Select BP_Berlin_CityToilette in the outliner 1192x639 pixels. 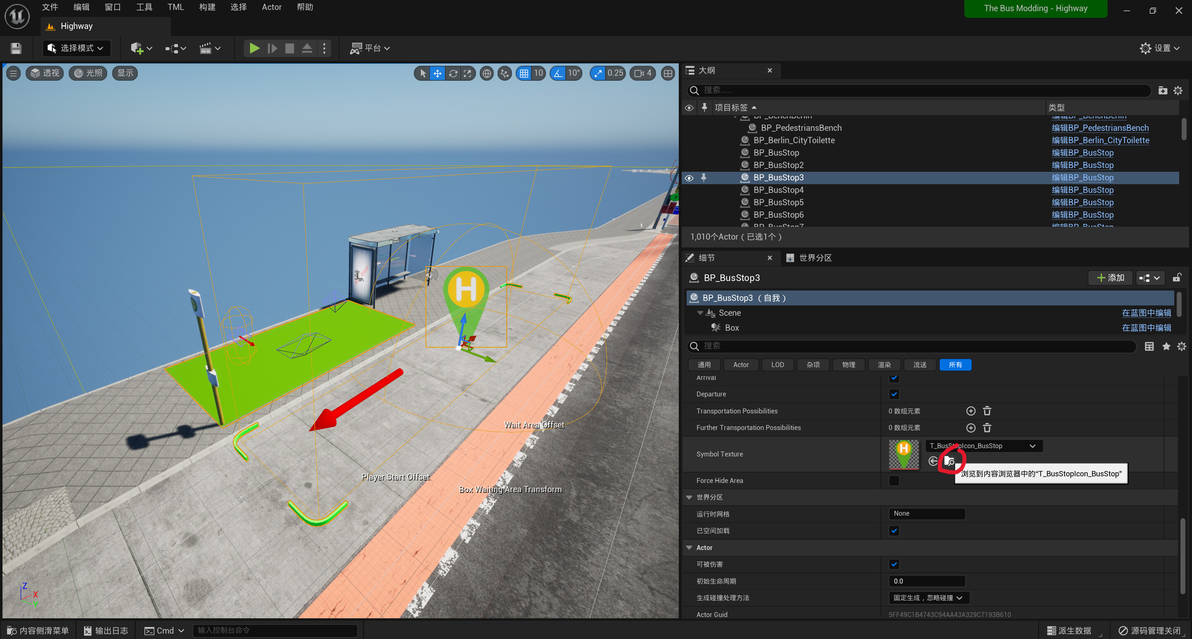[794, 141]
